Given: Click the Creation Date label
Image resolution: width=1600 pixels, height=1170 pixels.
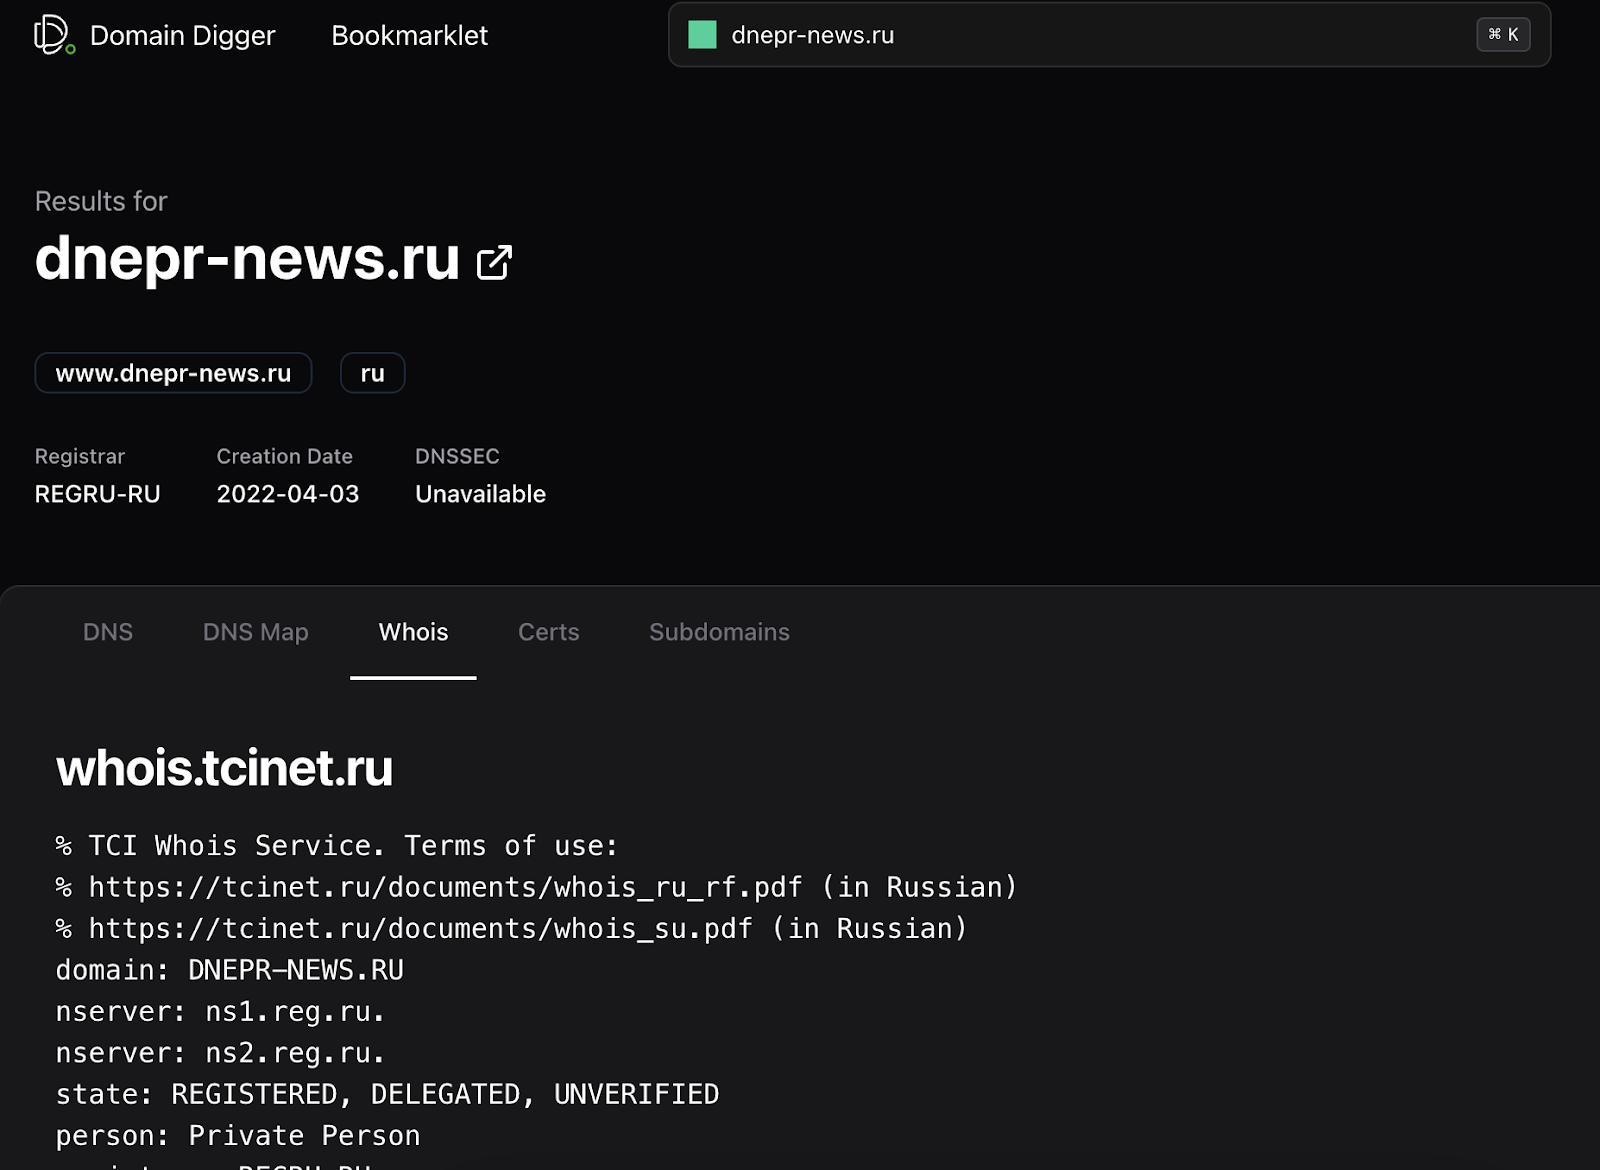Looking at the screenshot, I should point(285,456).
